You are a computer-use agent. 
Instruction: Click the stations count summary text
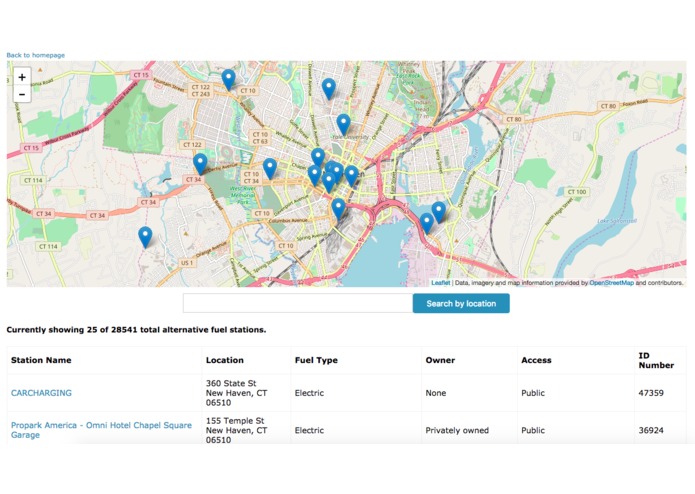click(136, 330)
